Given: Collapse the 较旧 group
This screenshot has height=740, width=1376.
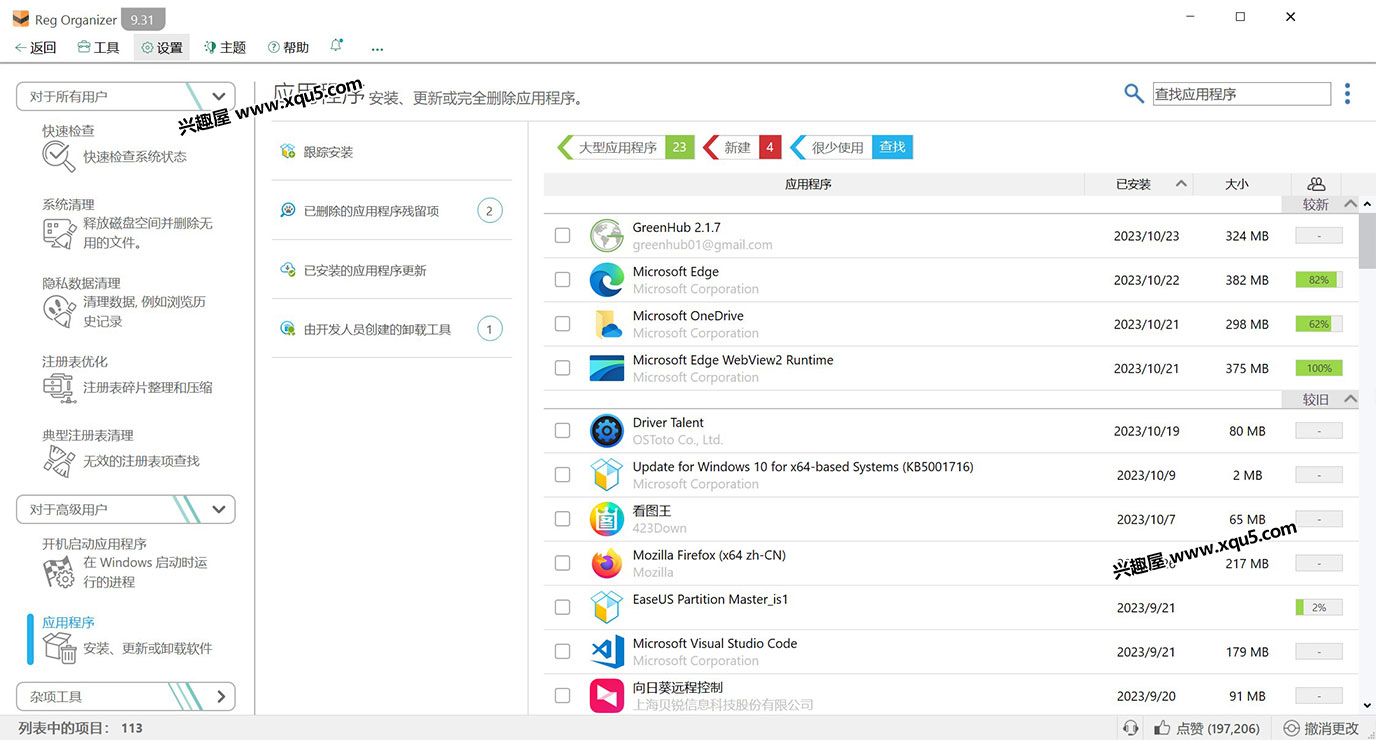Looking at the screenshot, I should (1351, 399).
